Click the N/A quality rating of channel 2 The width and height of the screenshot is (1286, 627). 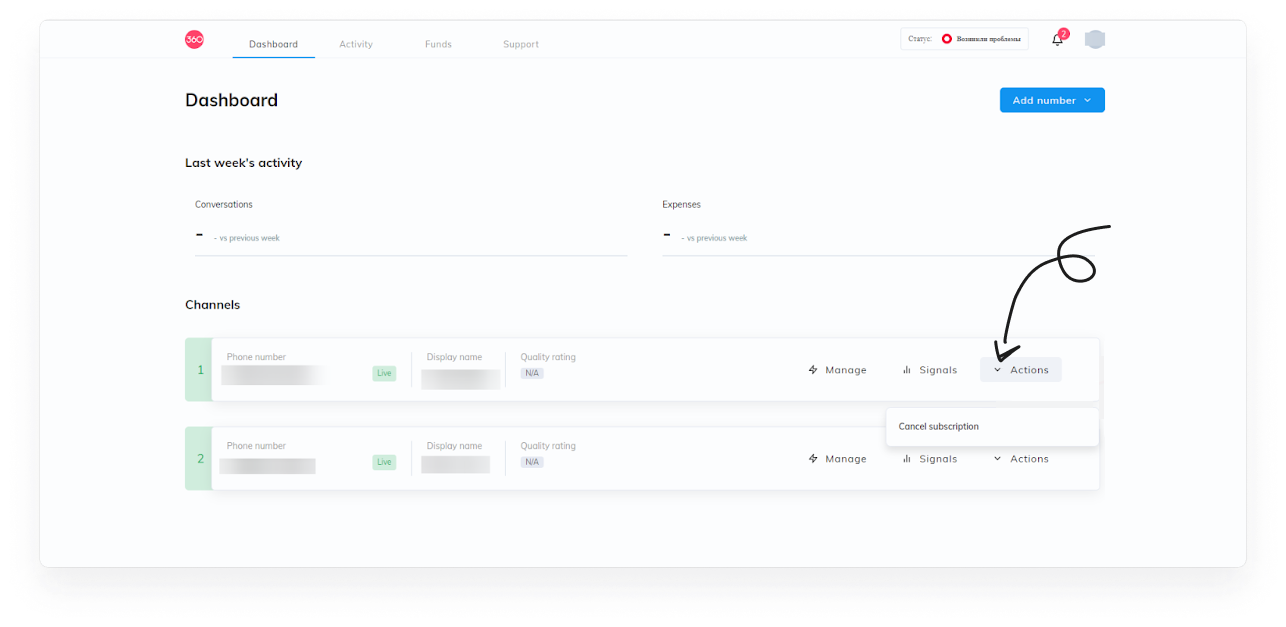point(532,462)
